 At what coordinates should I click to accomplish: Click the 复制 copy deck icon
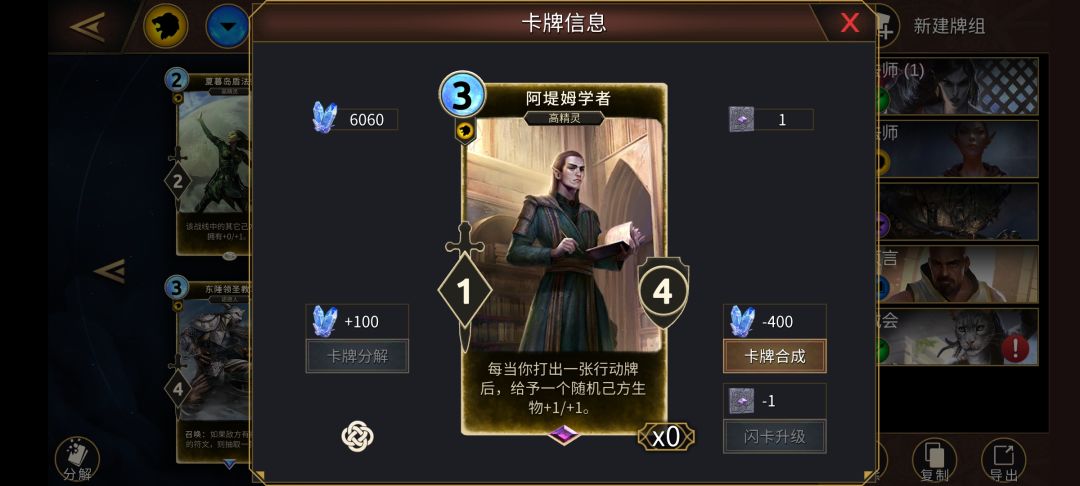pos(935,460)
